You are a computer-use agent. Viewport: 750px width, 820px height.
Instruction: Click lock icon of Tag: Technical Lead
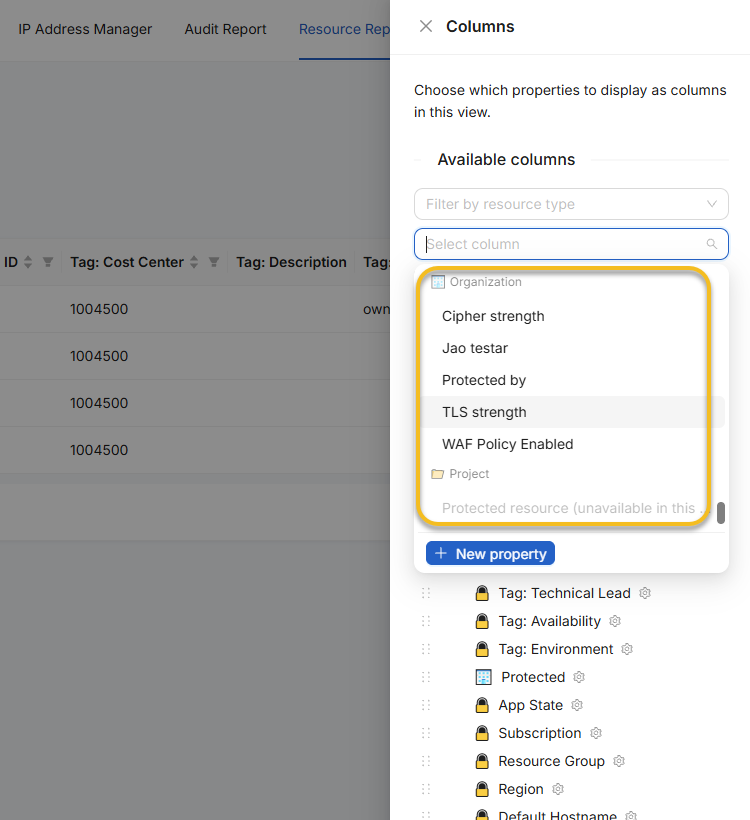coord(482,593)
